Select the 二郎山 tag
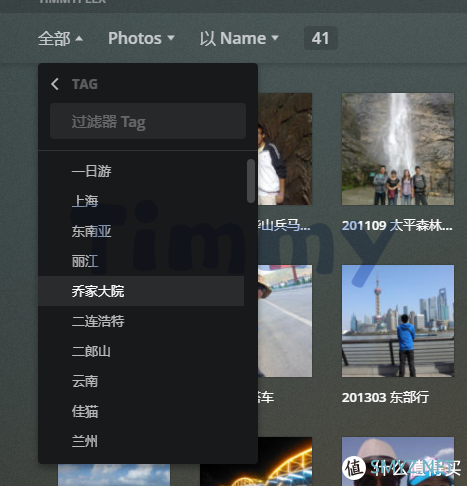 pyautogui.click(x=141, y=351)
